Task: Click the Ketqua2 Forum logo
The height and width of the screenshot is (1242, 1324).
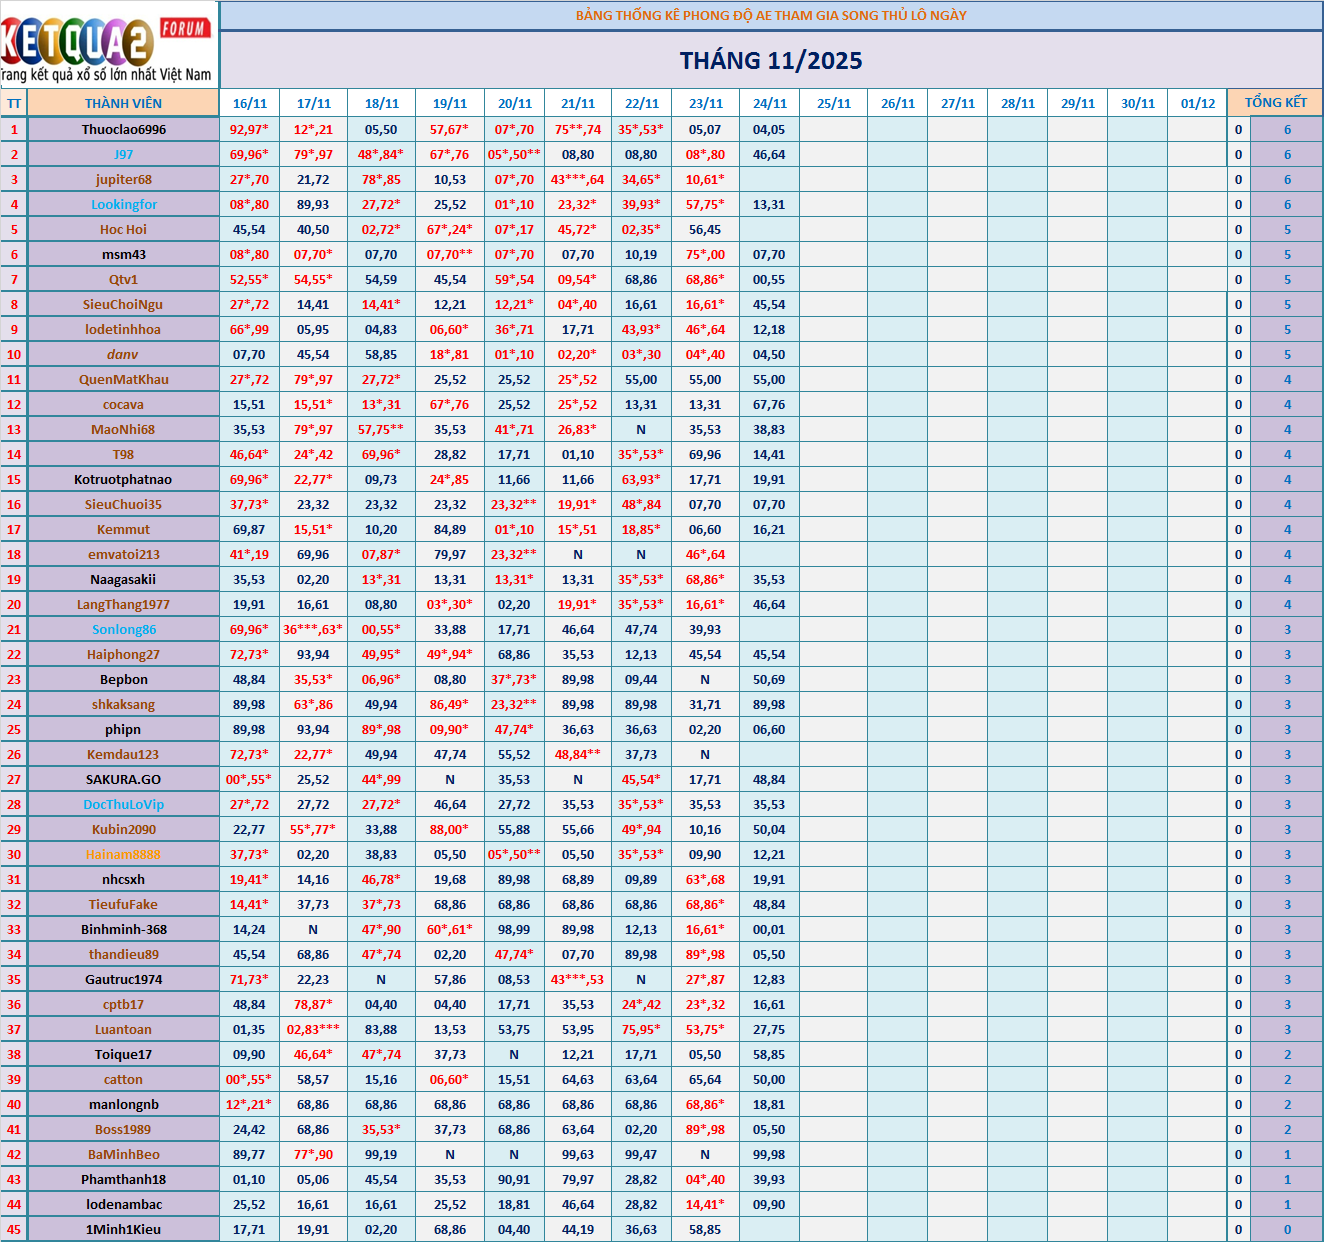Action: click(108, 44)
